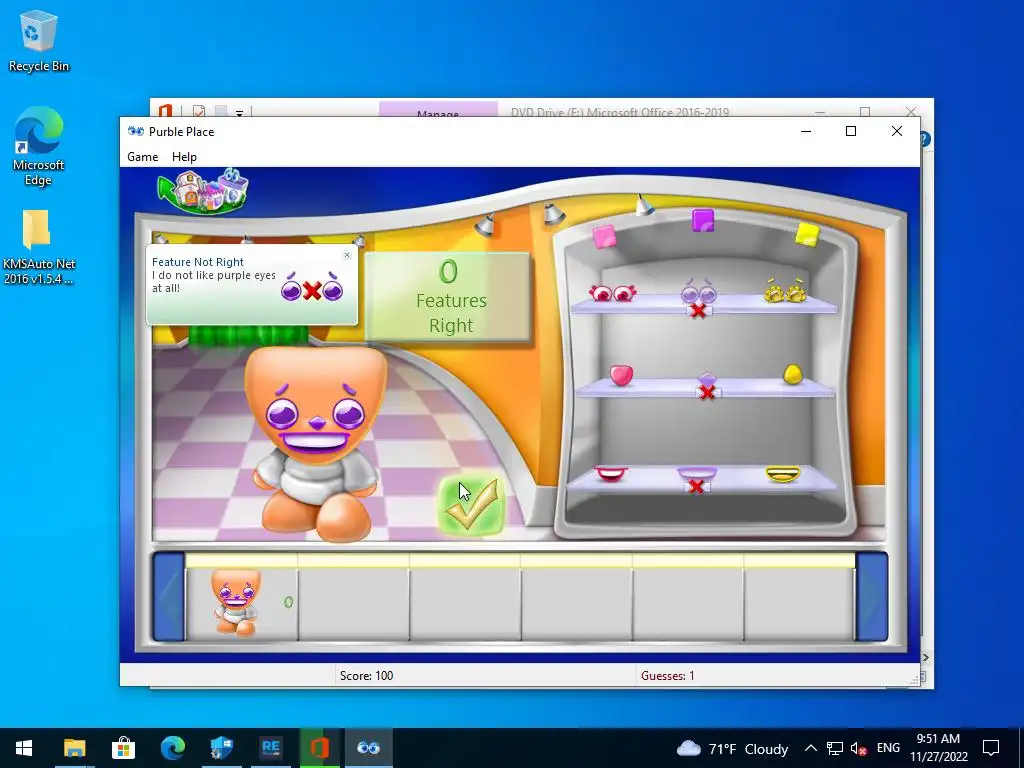1024x768 pixels.
Task: Open the notification center icon
Action: click(x=991, y=748)
